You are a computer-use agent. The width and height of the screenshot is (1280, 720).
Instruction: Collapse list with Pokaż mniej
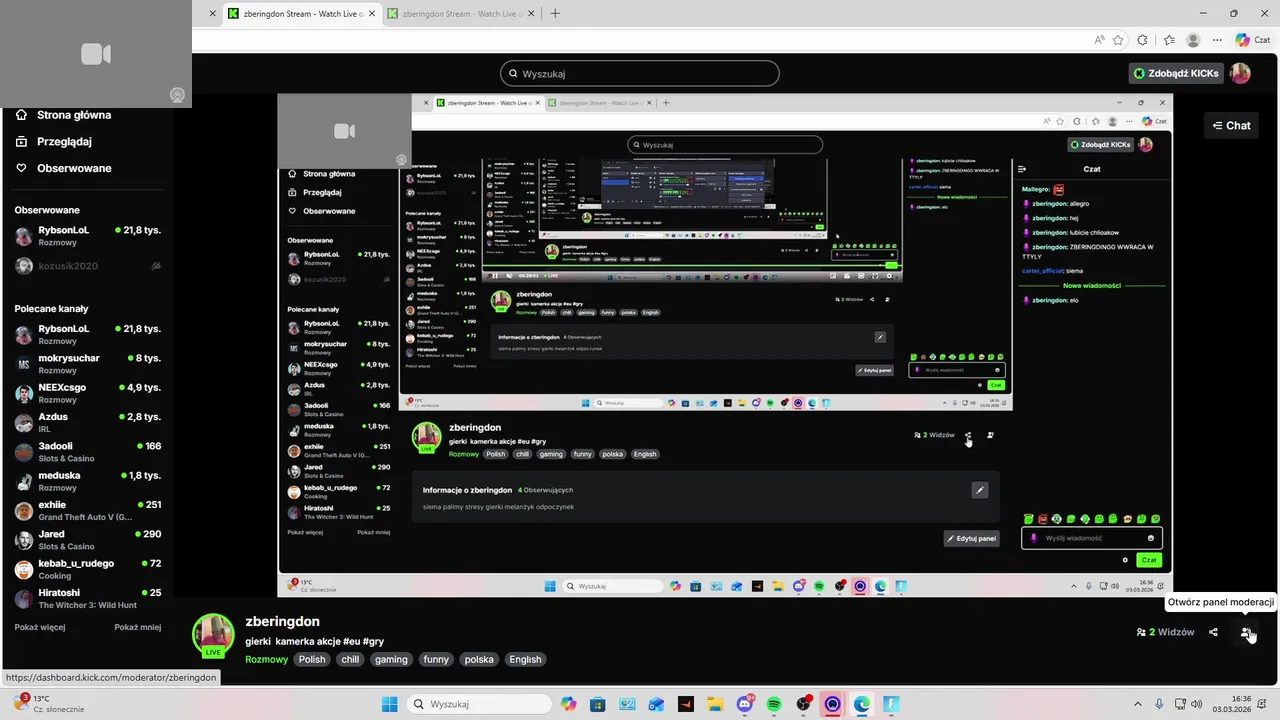pyautogui.click(x=138, y=627)
